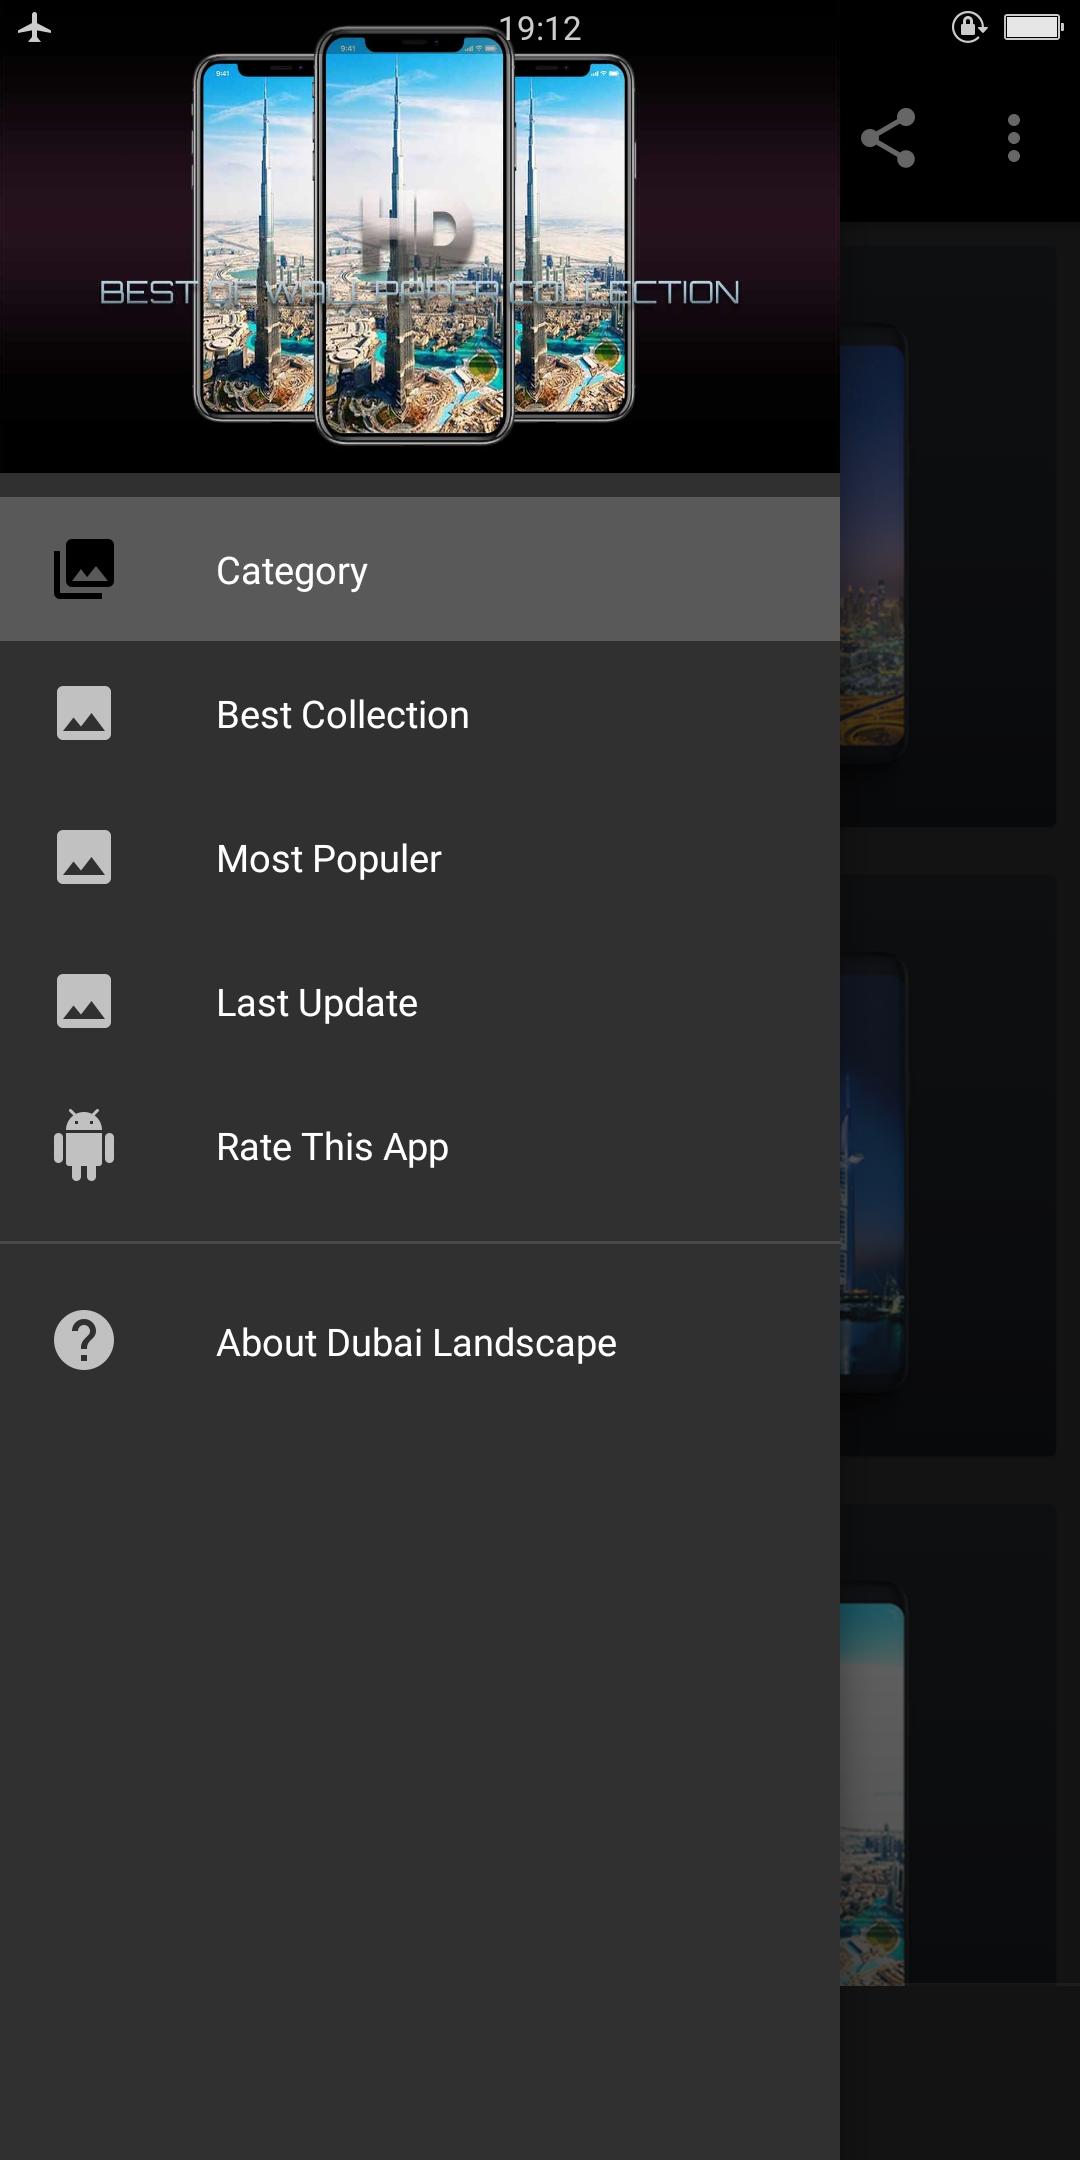Viewport: 1080px width, 2160px height.
Task: Select Best Collection in the drawer
Action: 420,714
